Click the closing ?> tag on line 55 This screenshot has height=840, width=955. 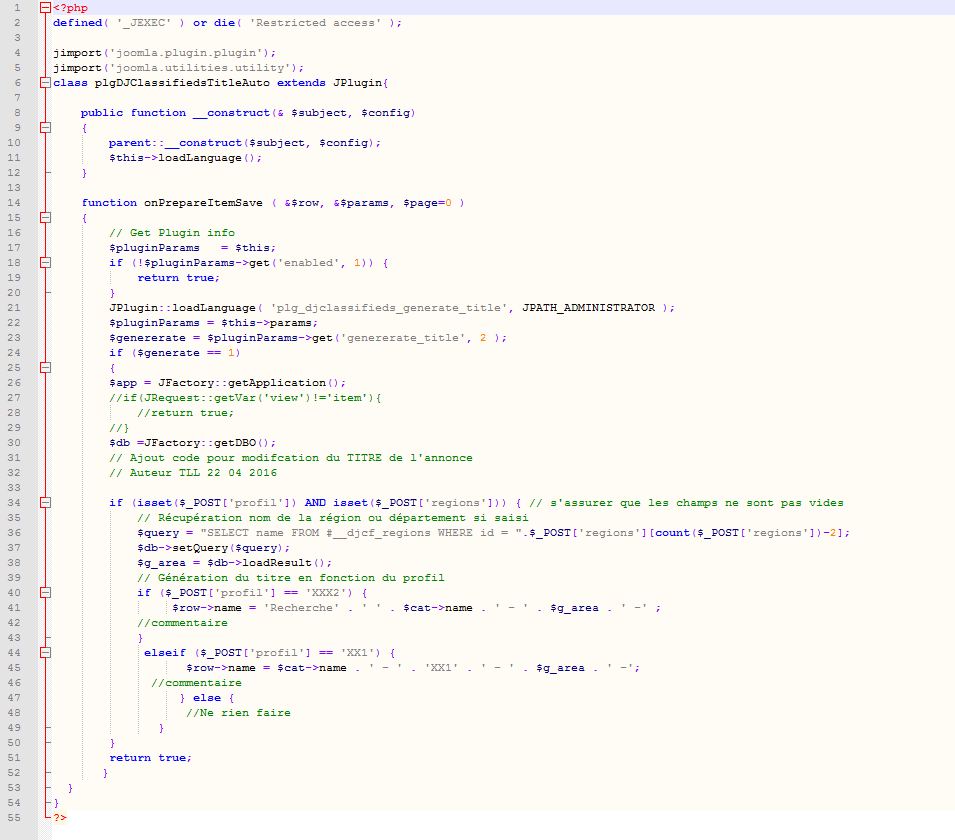pyautogui.click(x=60, y=817)
